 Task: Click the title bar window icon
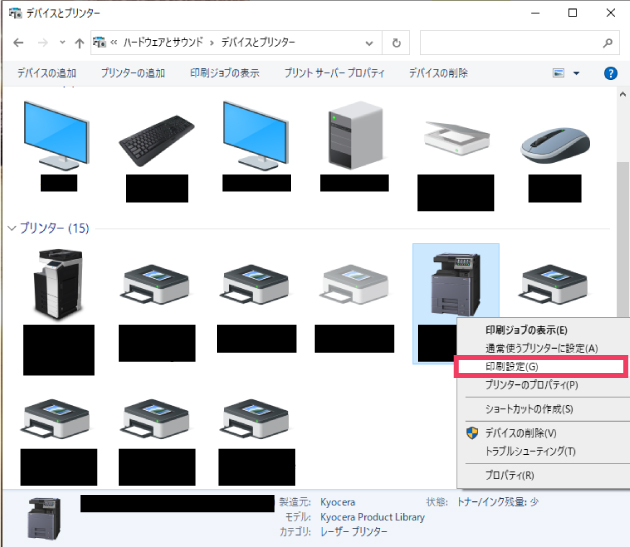coord(15,13)
